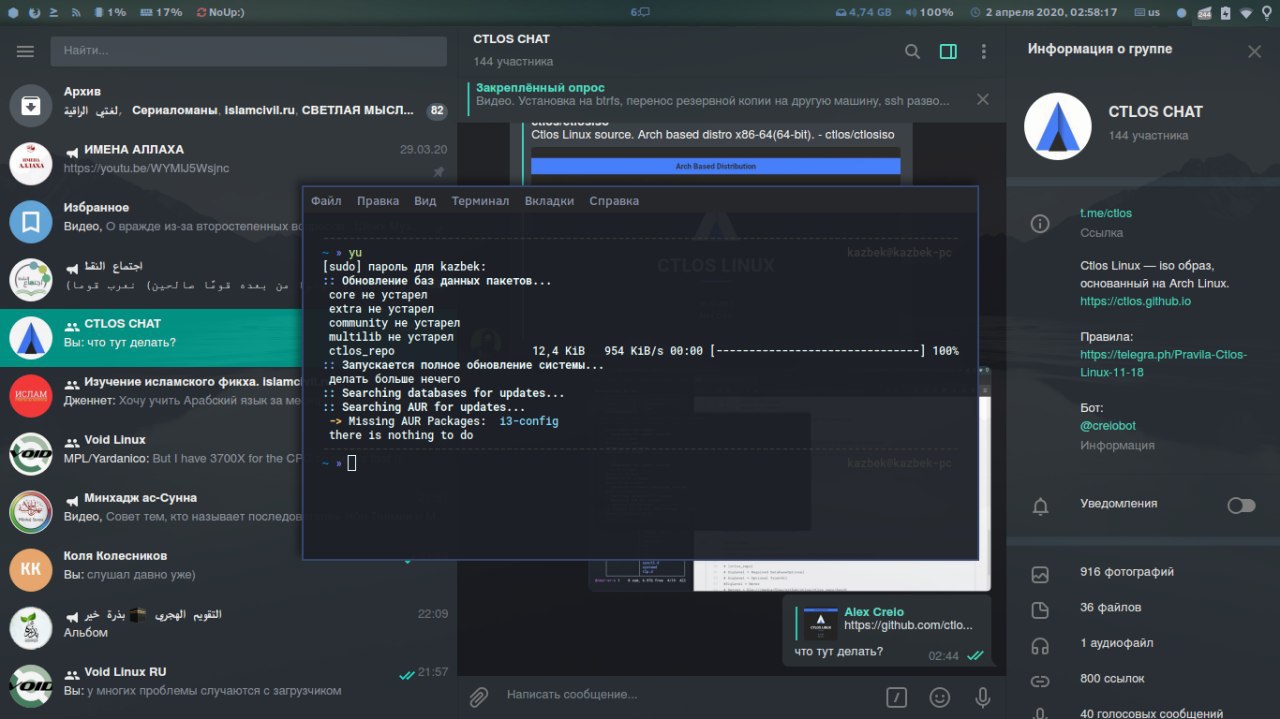Click the 144 участника members count in header
1280x719 pixels.
[x=513, y=62]
